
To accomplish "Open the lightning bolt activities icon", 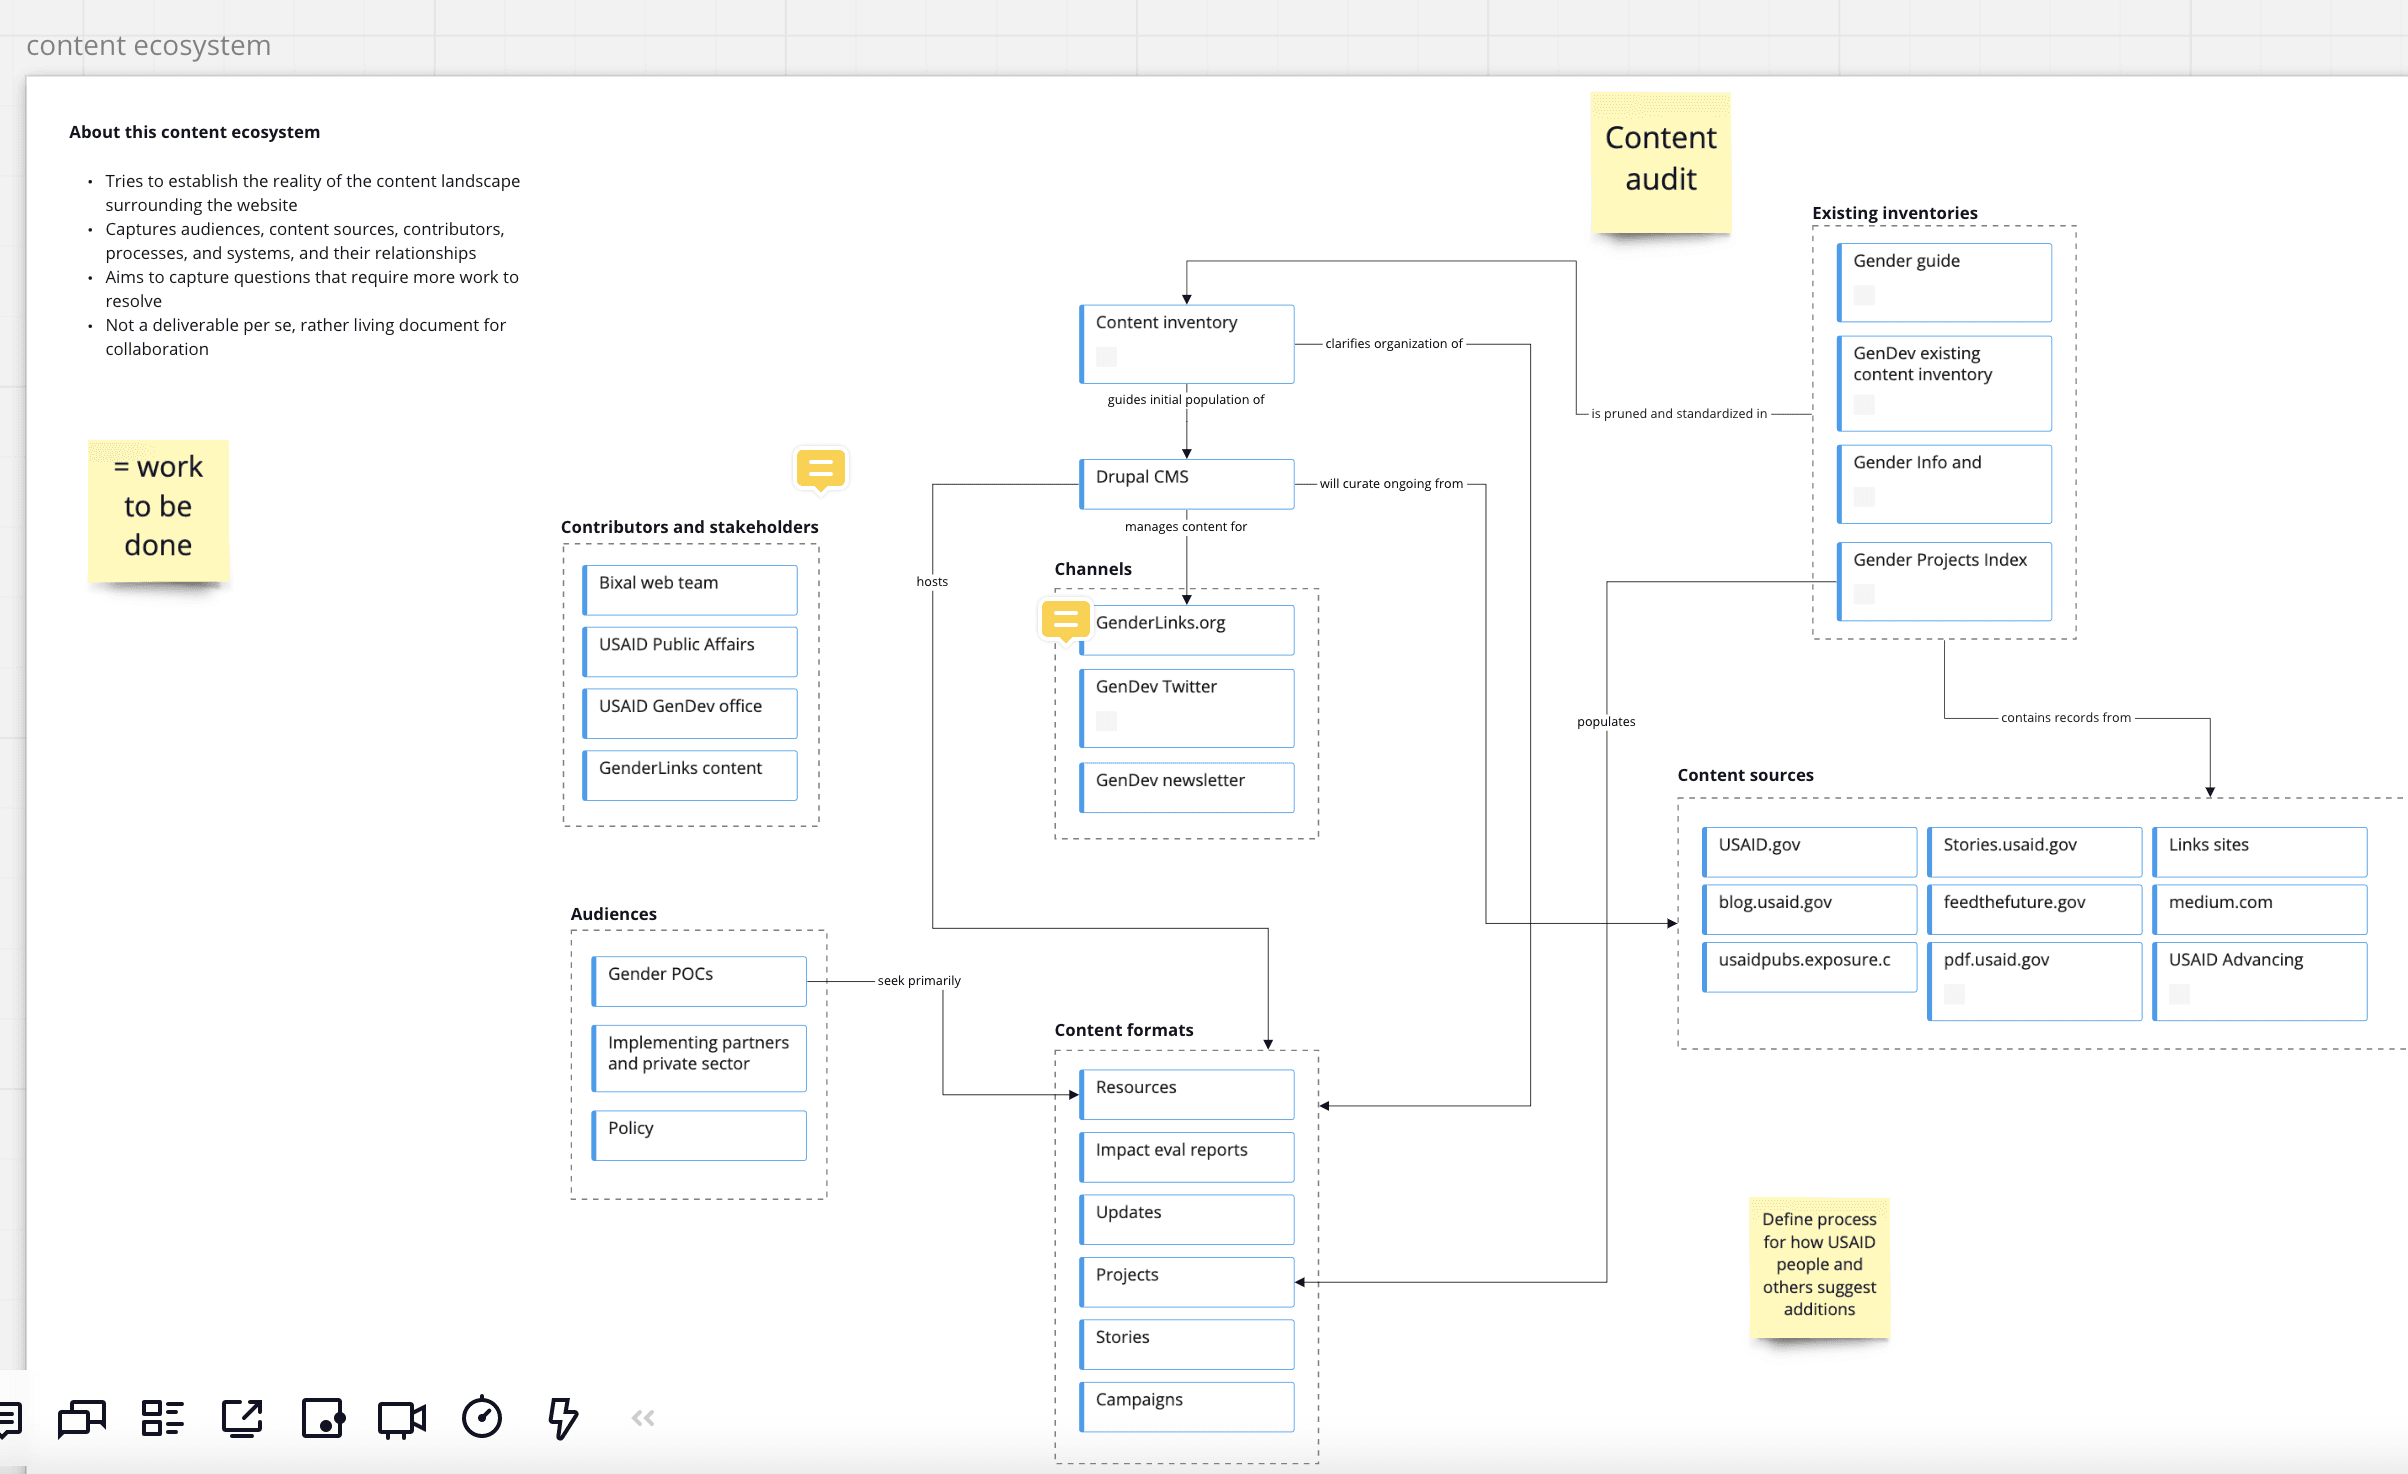I will point(563,1418).
